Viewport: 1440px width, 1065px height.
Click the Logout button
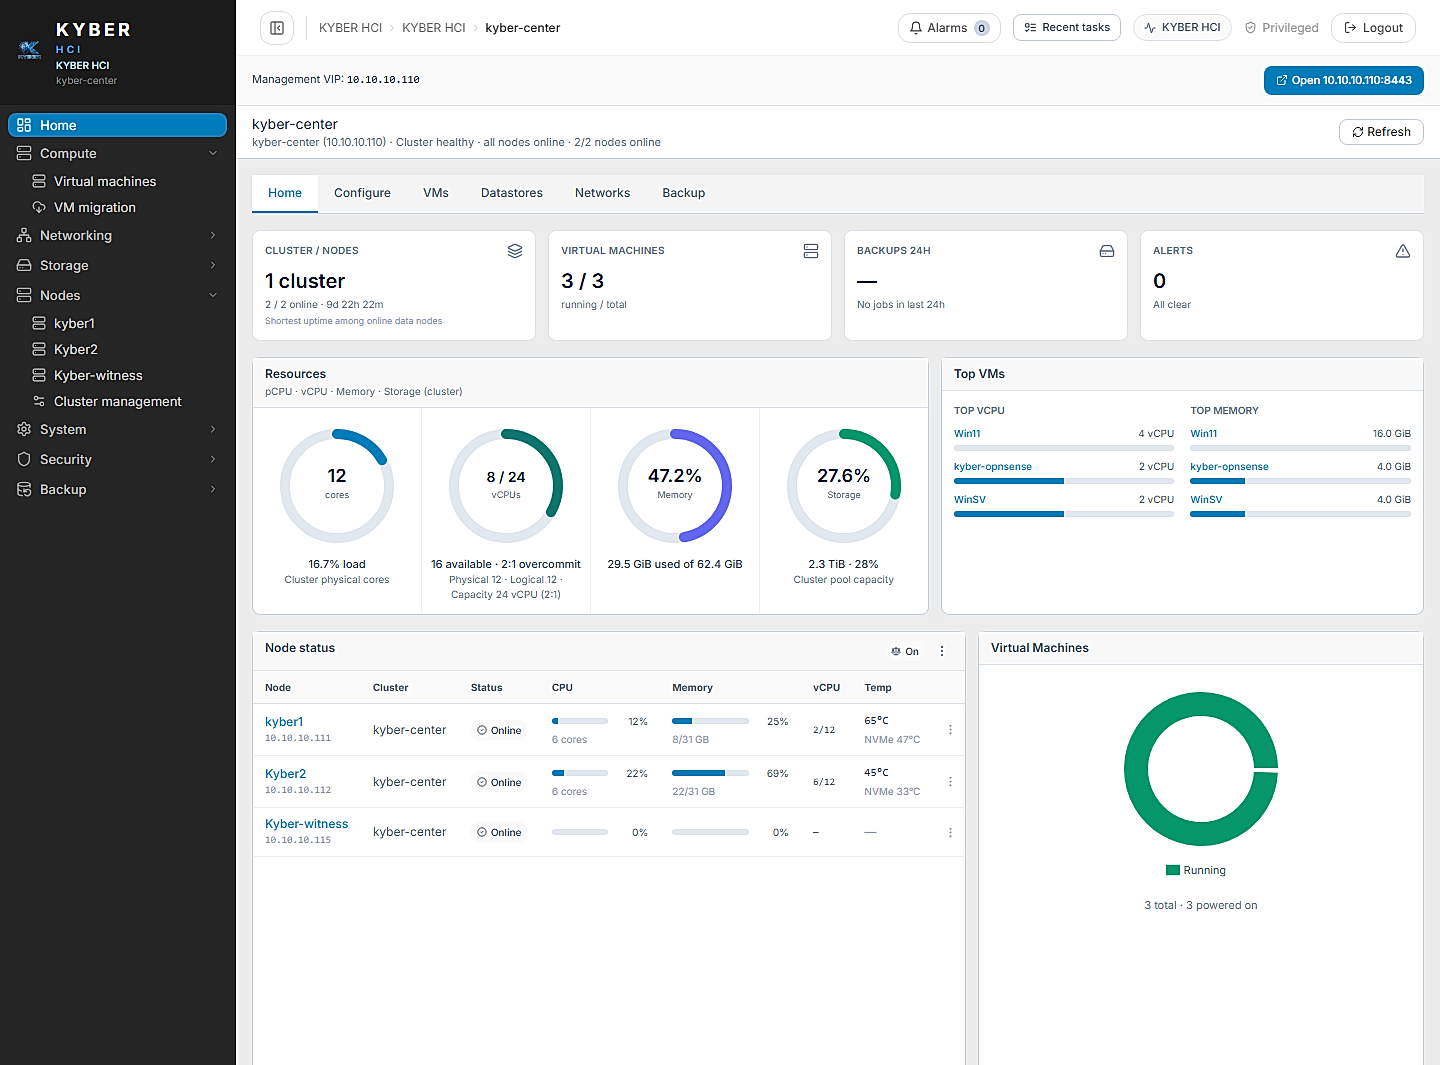coord(1373,28)
